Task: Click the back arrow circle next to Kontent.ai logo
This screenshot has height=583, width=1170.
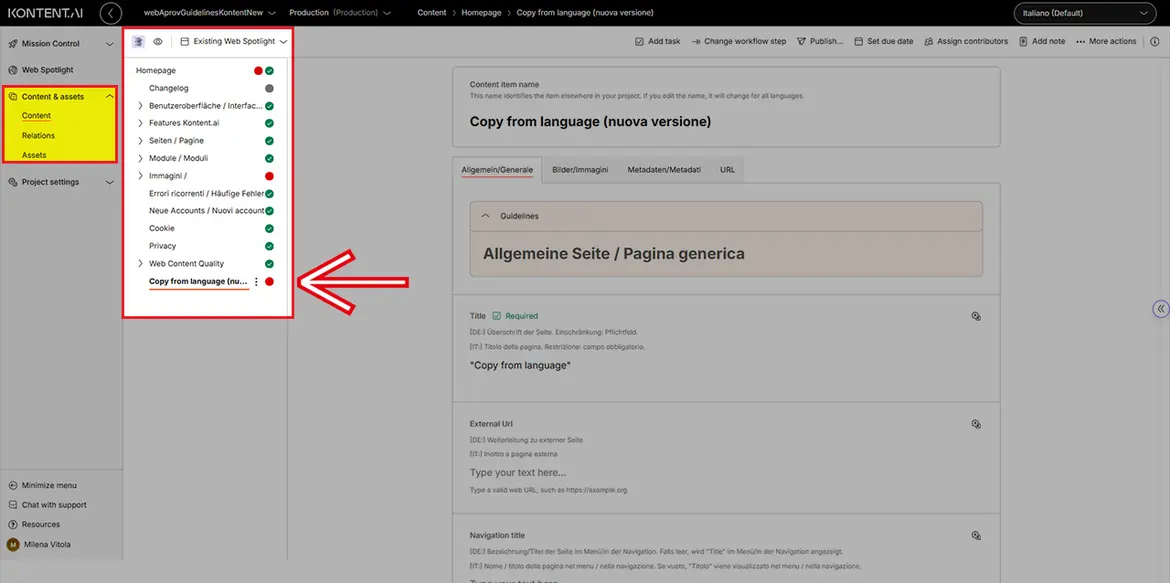Action: [x=111, y=13]
